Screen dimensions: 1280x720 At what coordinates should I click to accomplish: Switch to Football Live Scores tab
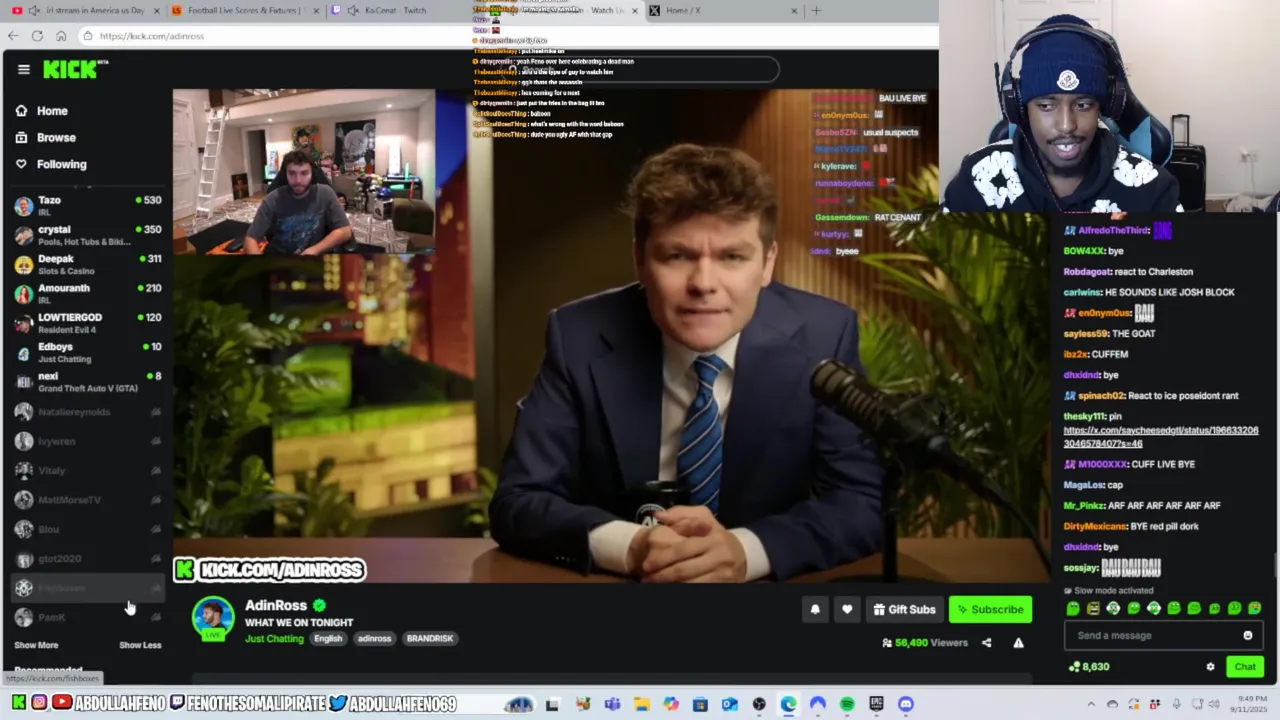click(247, 10)
